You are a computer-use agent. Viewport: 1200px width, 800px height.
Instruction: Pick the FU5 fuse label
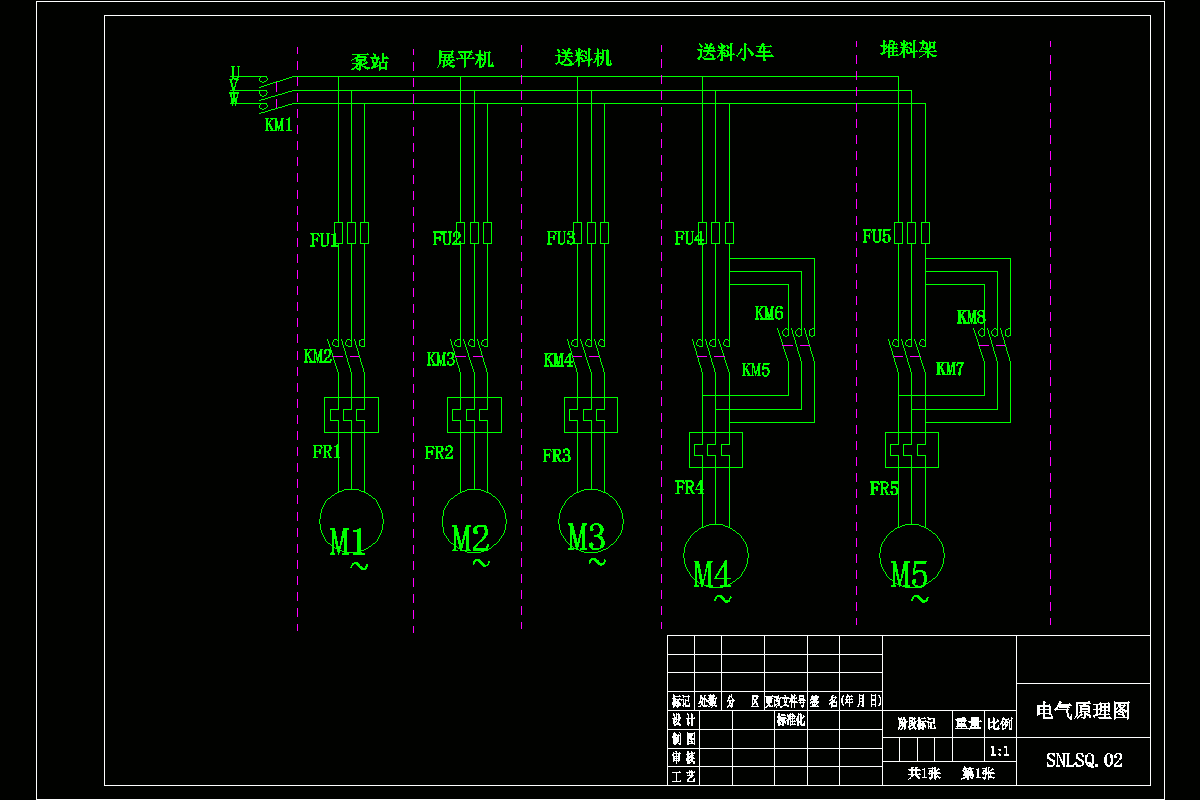coord(877,237)
